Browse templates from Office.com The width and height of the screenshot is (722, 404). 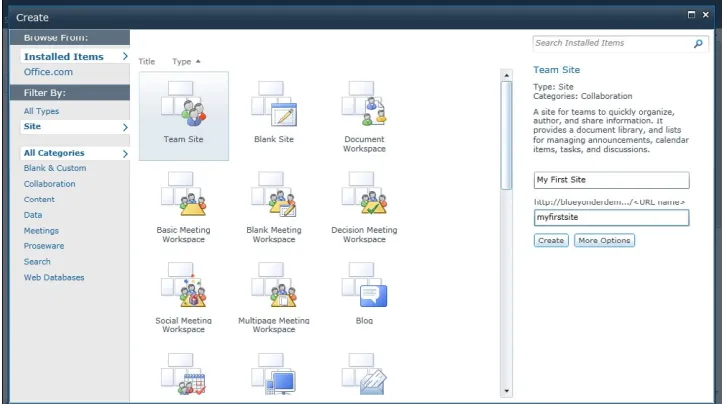point(48,72)
